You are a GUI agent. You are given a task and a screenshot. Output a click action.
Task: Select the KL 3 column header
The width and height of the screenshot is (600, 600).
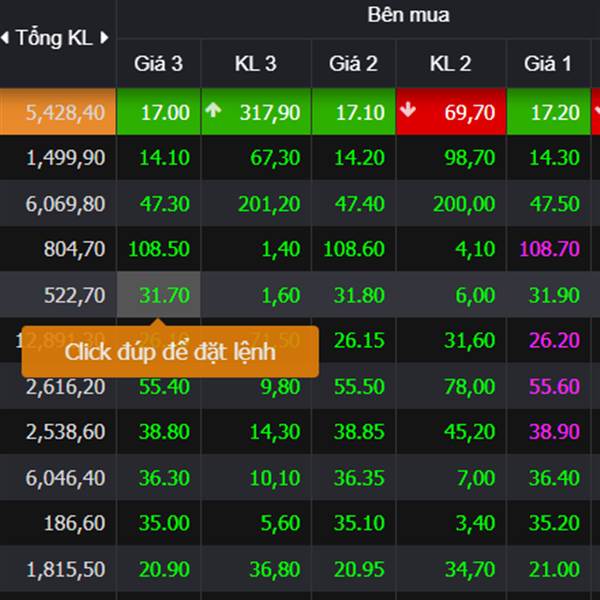pos(255,64)
